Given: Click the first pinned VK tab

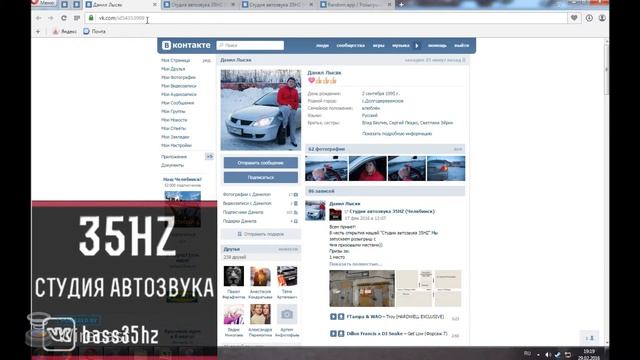Looking at the screenshot, I should point(64,4).
